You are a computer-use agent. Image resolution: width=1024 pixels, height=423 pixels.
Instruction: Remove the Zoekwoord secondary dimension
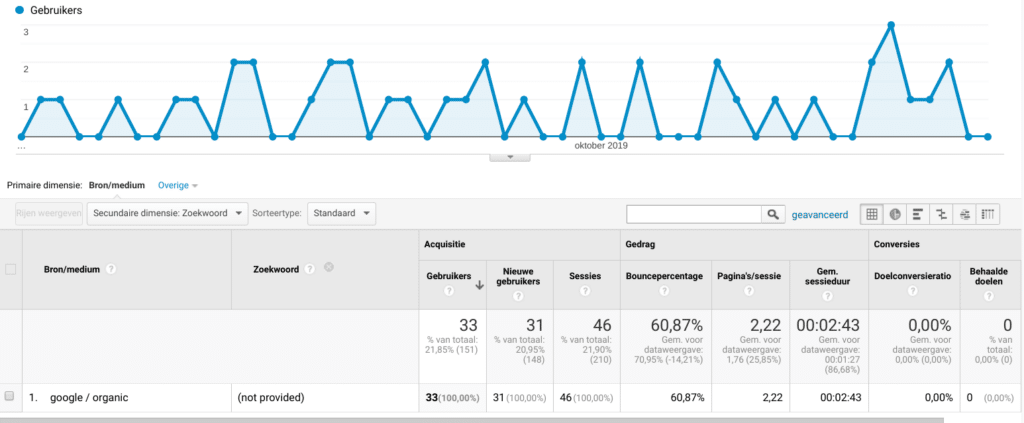(329, 268)
